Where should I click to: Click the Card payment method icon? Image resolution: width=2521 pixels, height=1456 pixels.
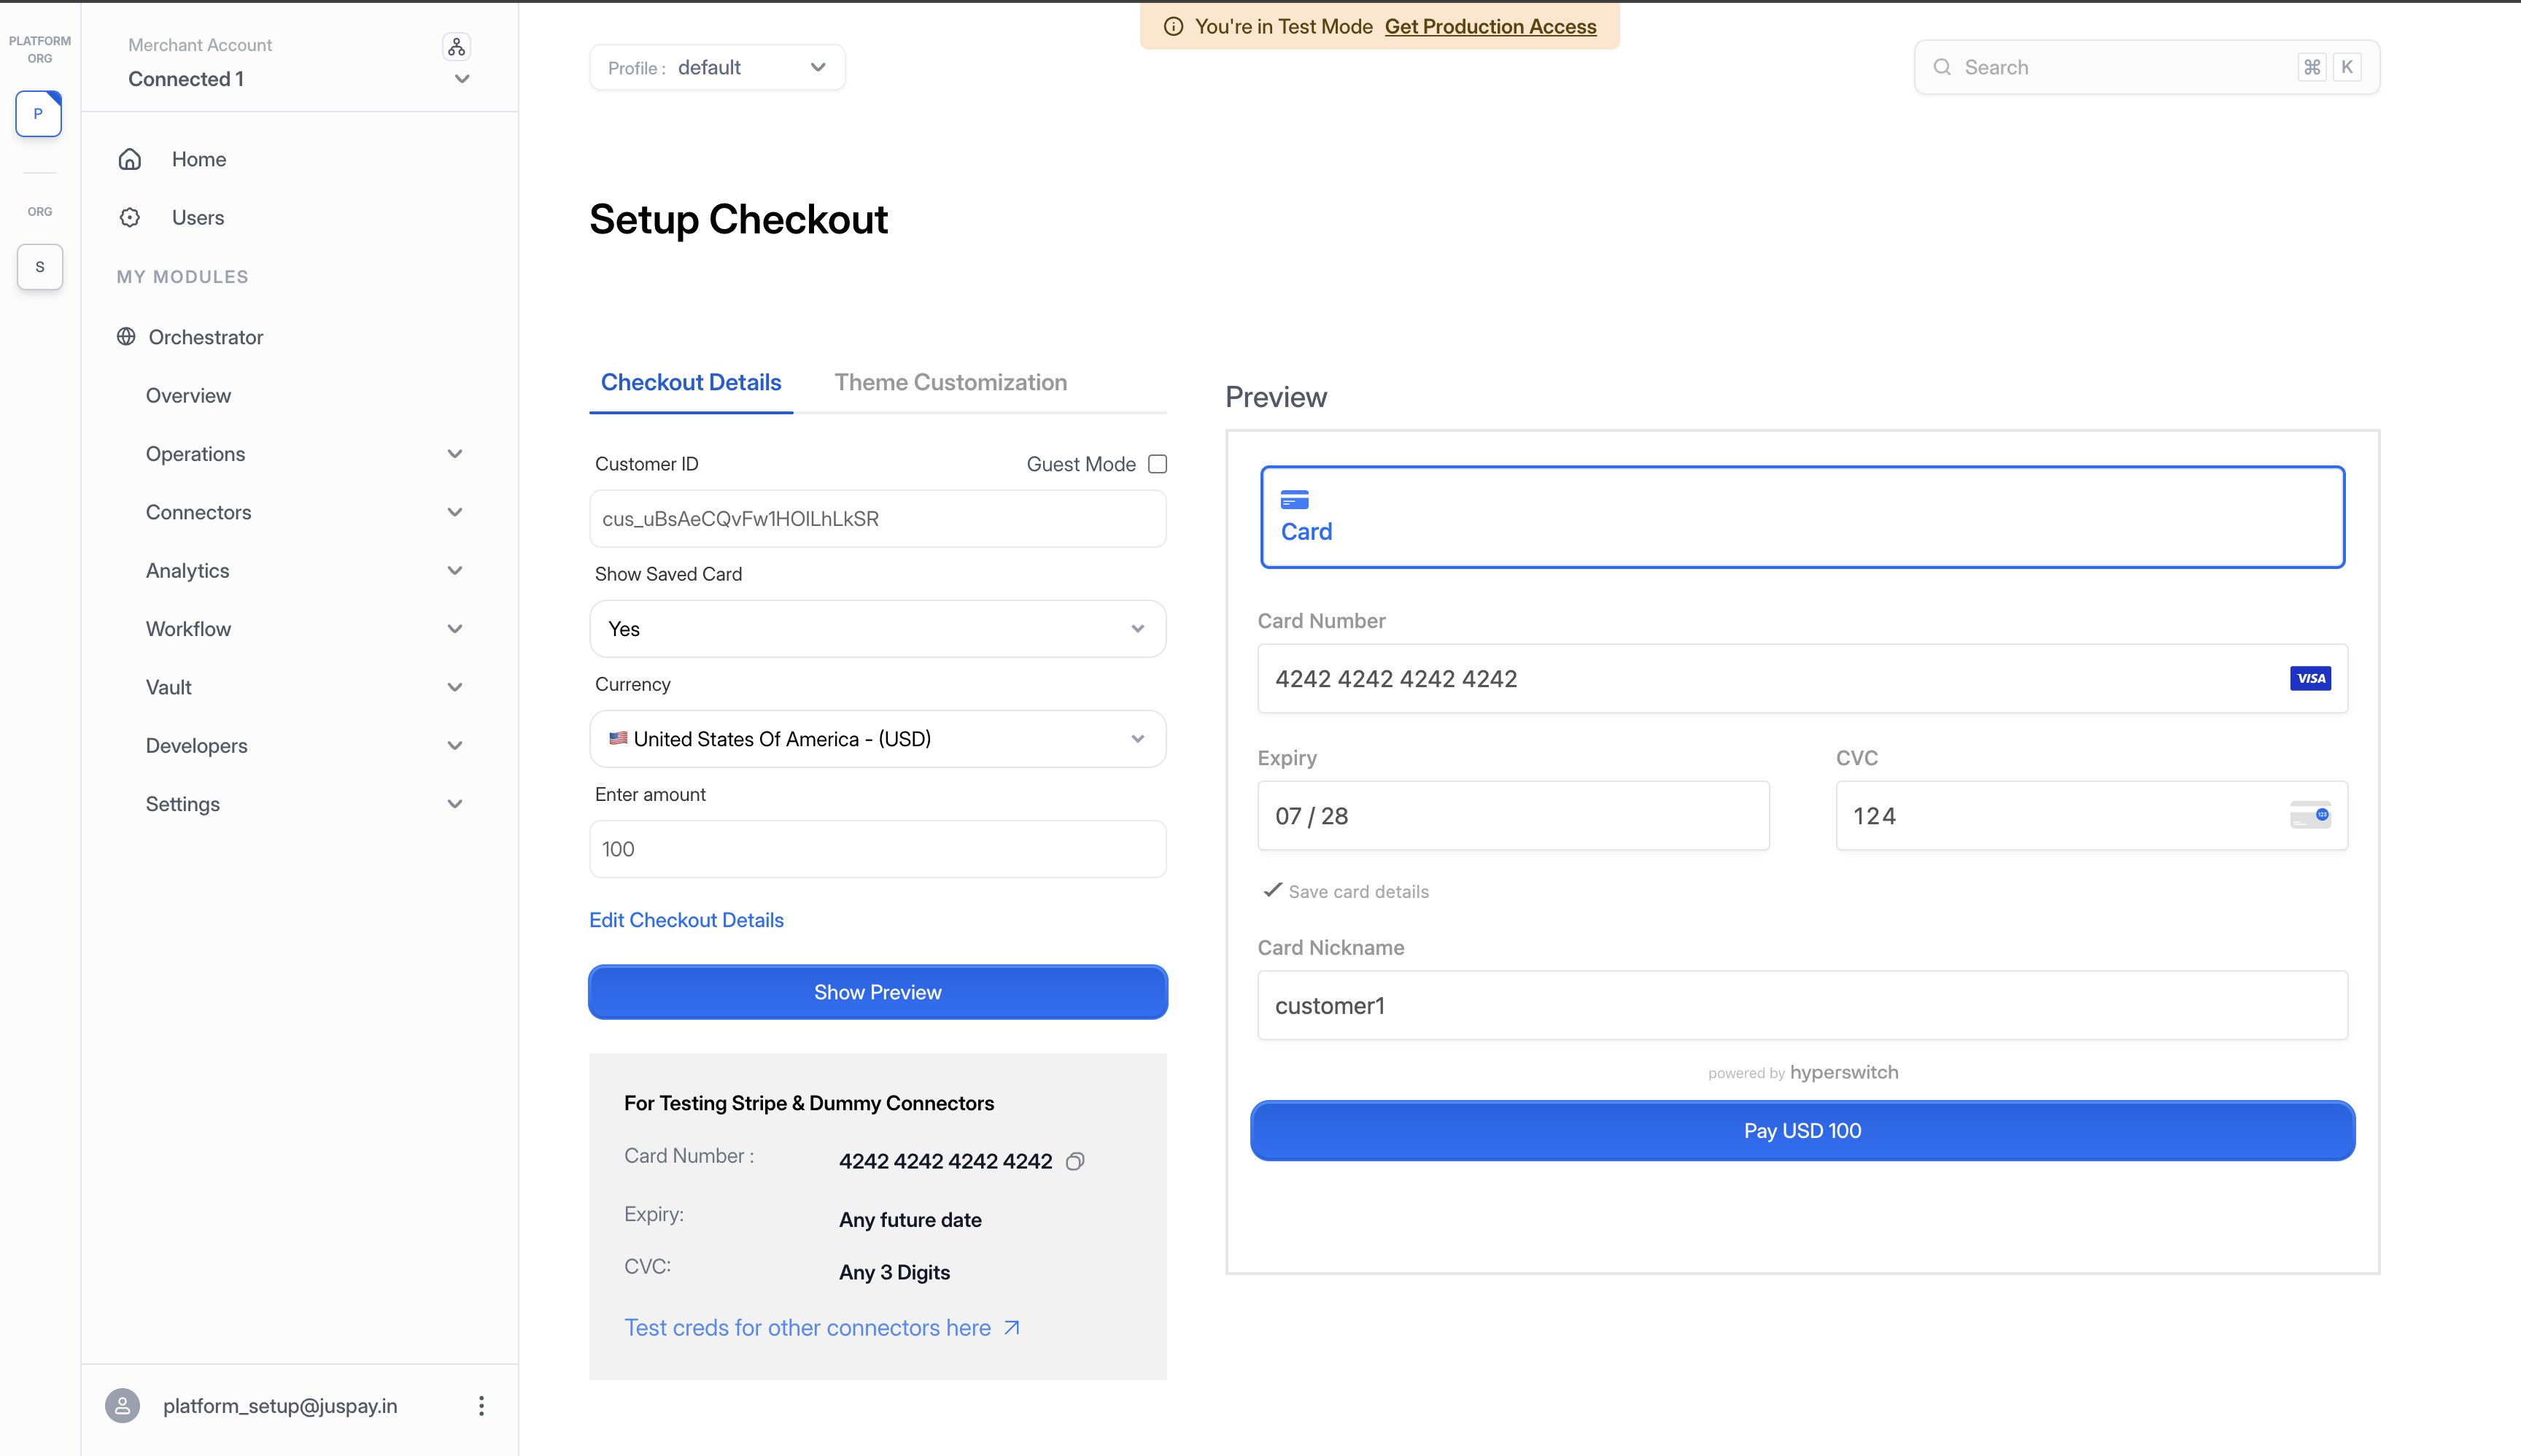(1294, 499)
